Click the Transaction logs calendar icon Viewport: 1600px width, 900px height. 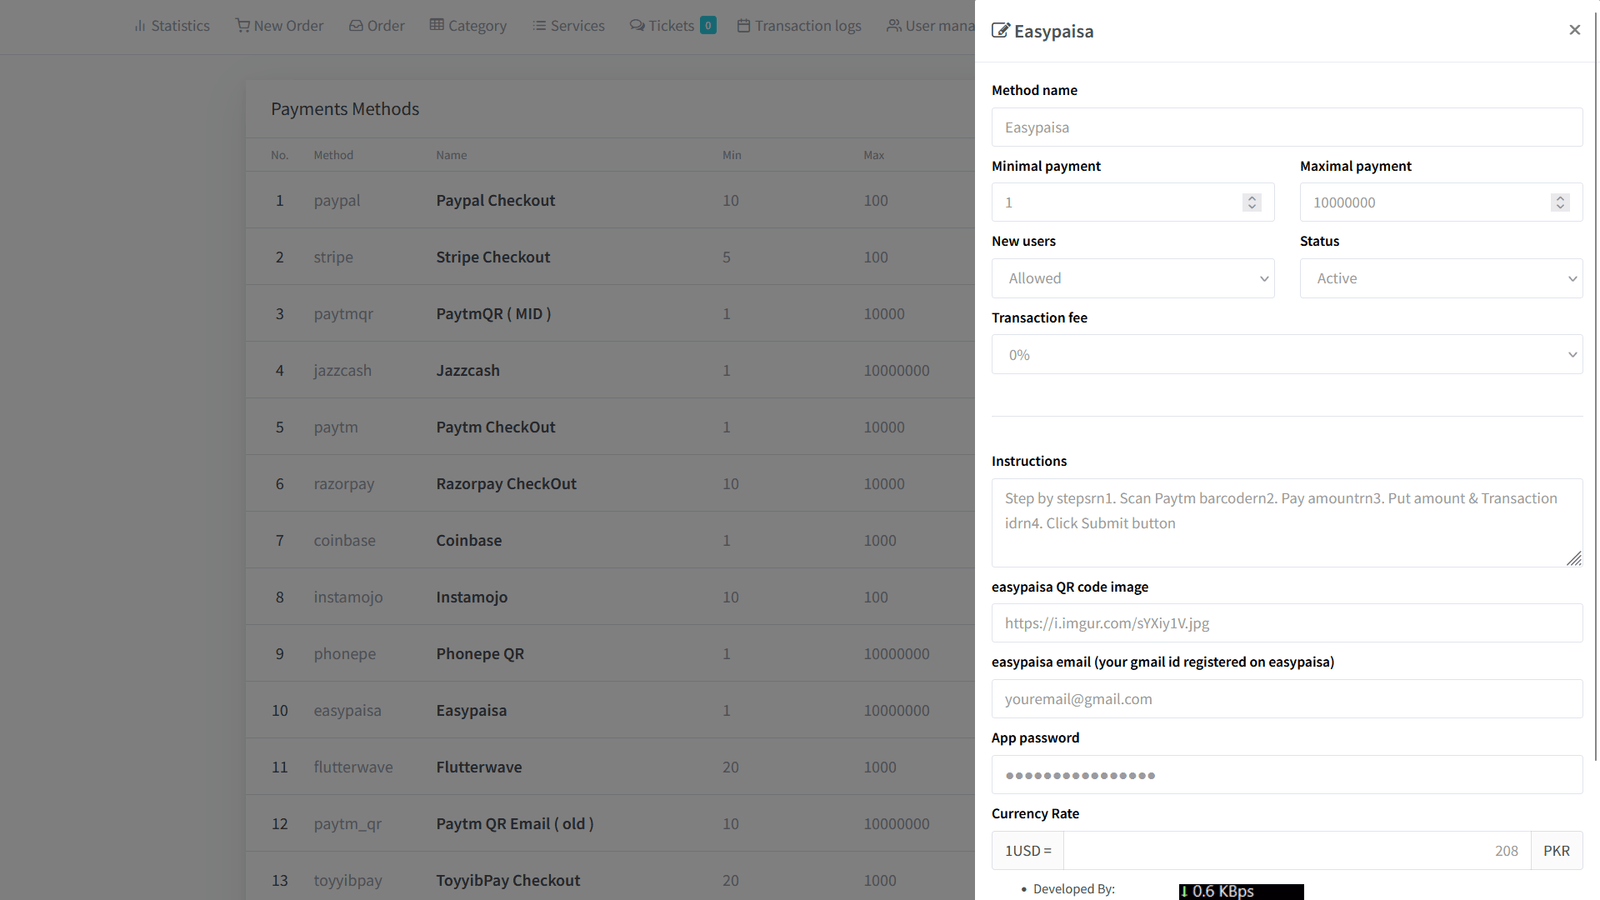coord(744,26)
